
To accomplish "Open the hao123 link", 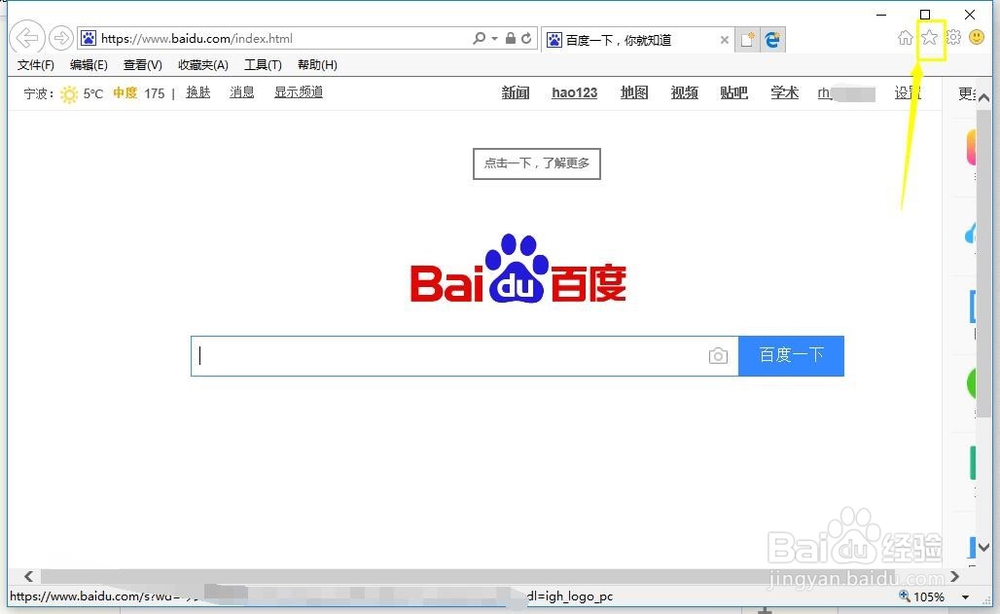I will (575, 93).
